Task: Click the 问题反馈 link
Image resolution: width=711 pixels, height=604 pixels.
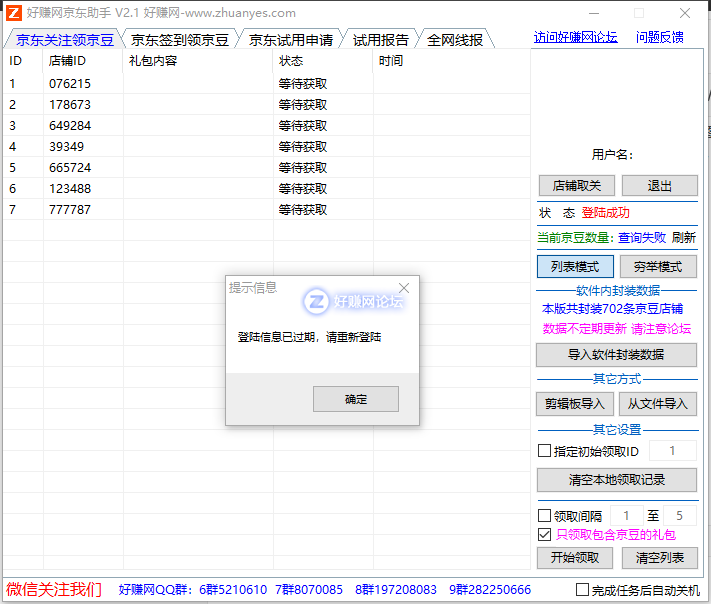Action: 660,37
